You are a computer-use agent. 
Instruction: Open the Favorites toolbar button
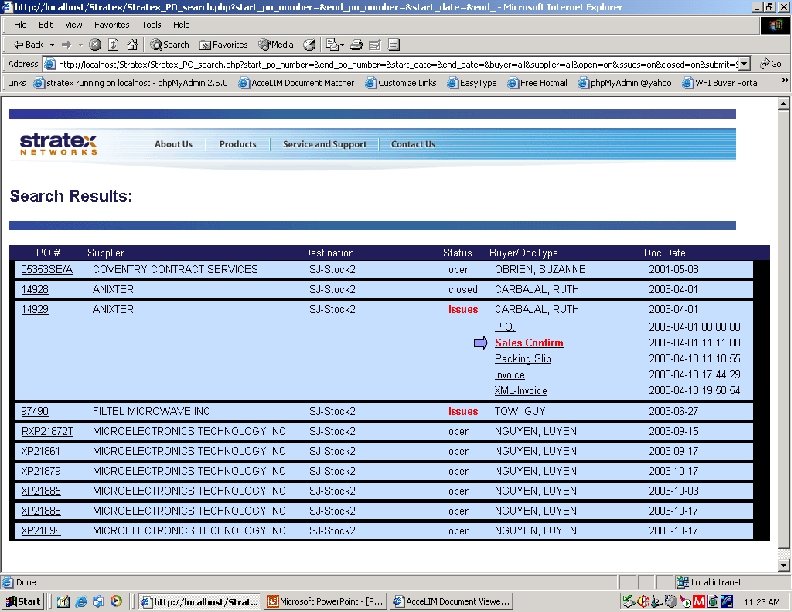tap(223, 45)
